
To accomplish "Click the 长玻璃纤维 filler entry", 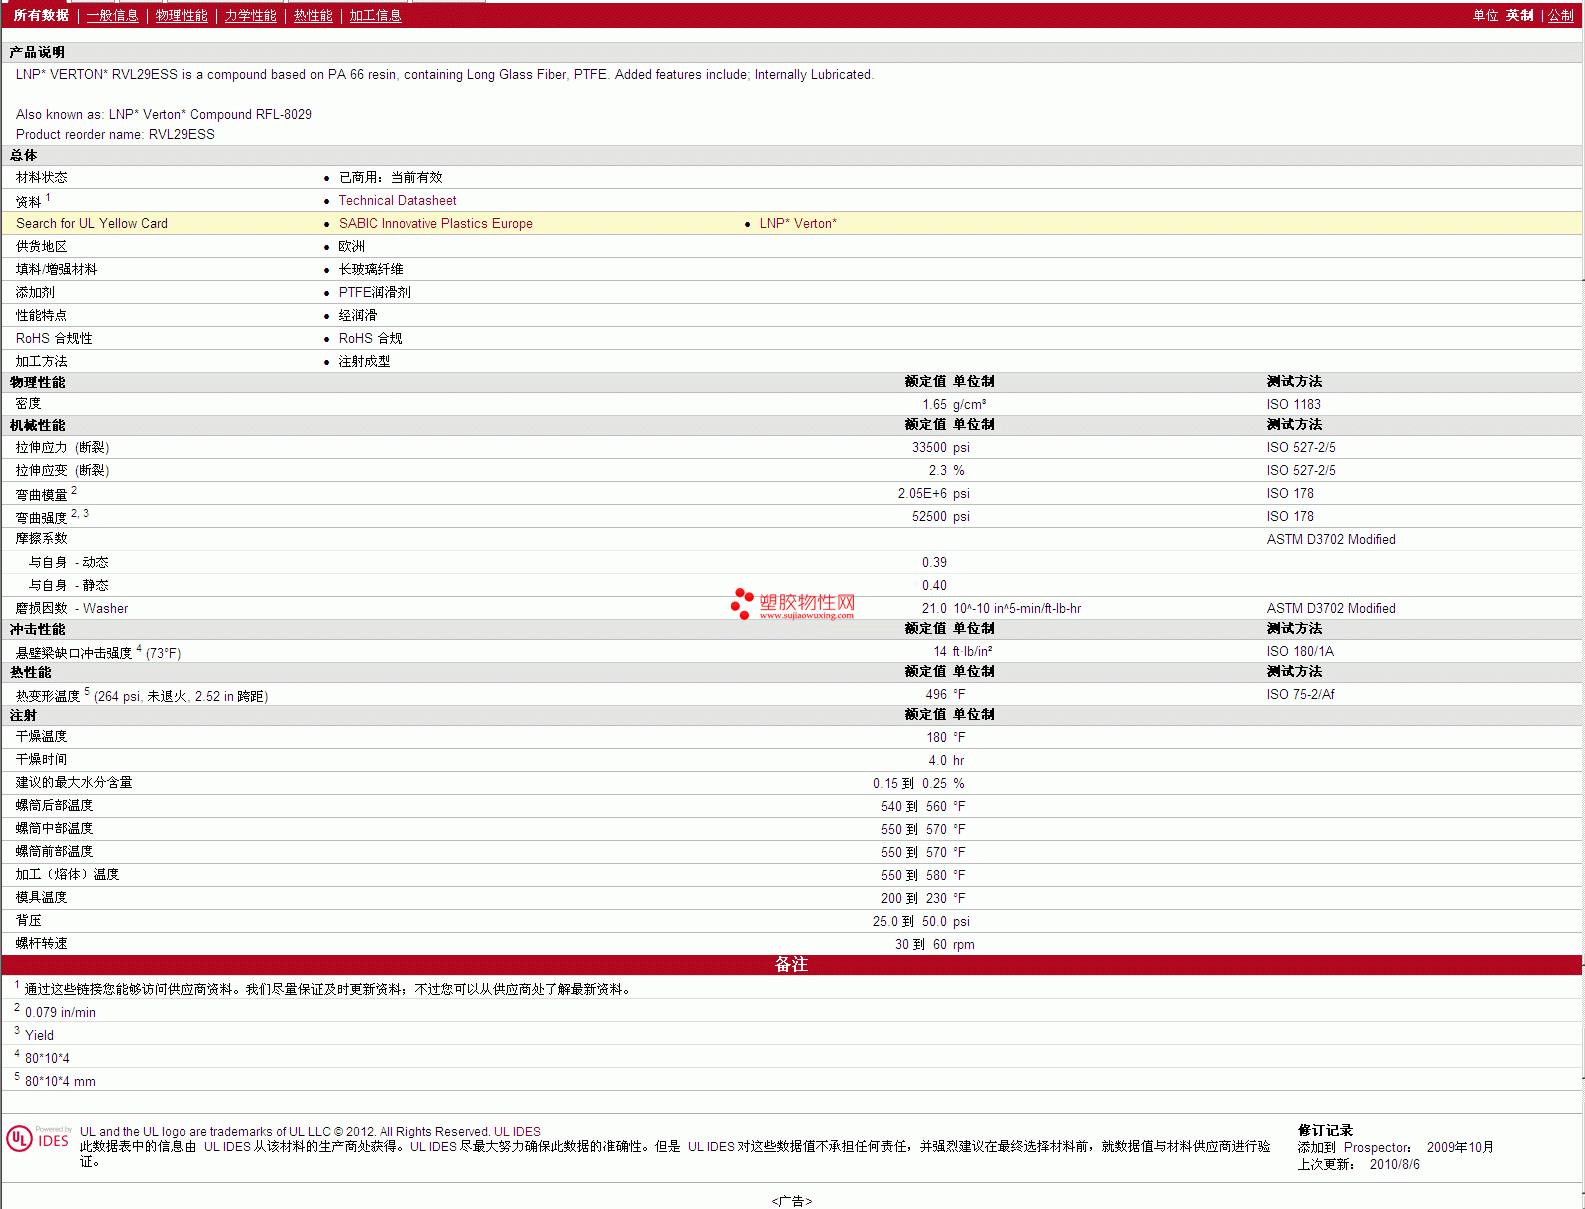I will 371,269.
